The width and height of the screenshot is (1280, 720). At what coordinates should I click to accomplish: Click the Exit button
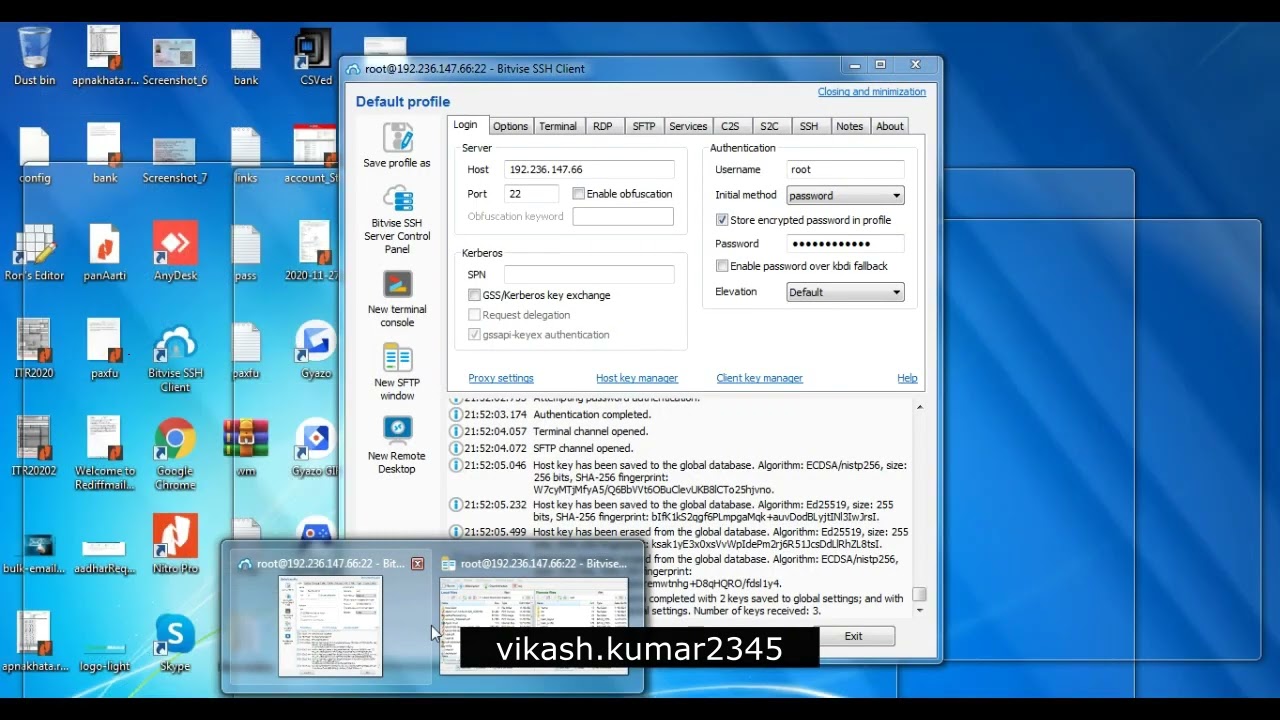coord(853,636)
